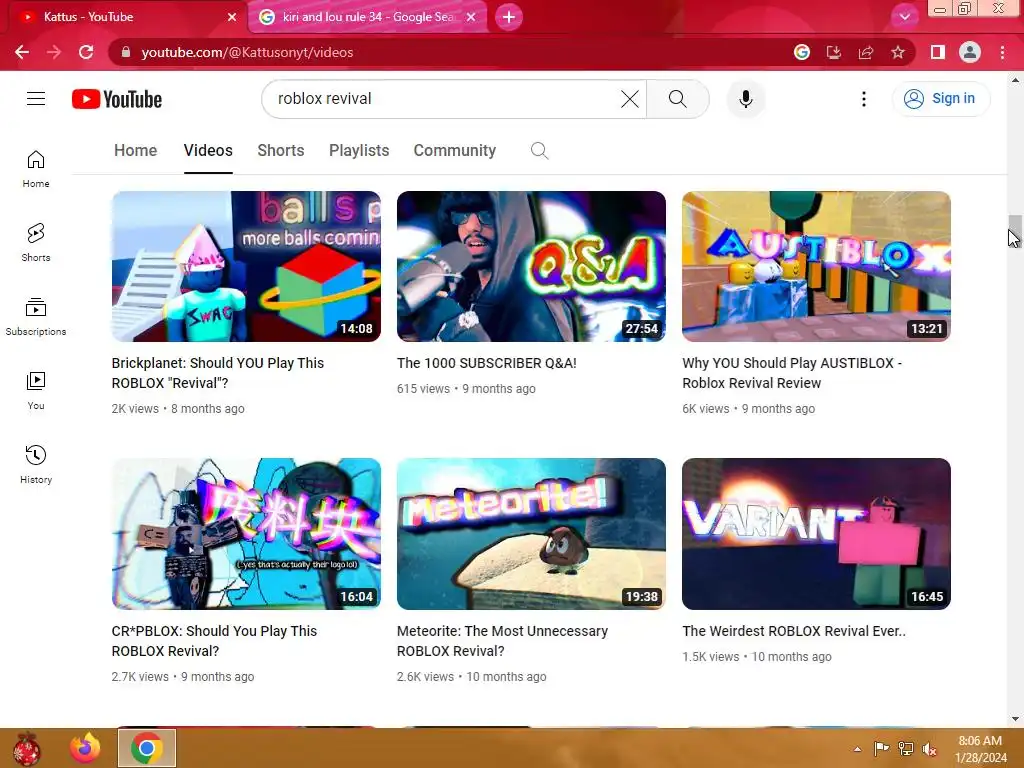The height and width of the screenshot is (768, 1024).
Task: Close the Kattus - YouTube tab
Action: tap(232, 17)
